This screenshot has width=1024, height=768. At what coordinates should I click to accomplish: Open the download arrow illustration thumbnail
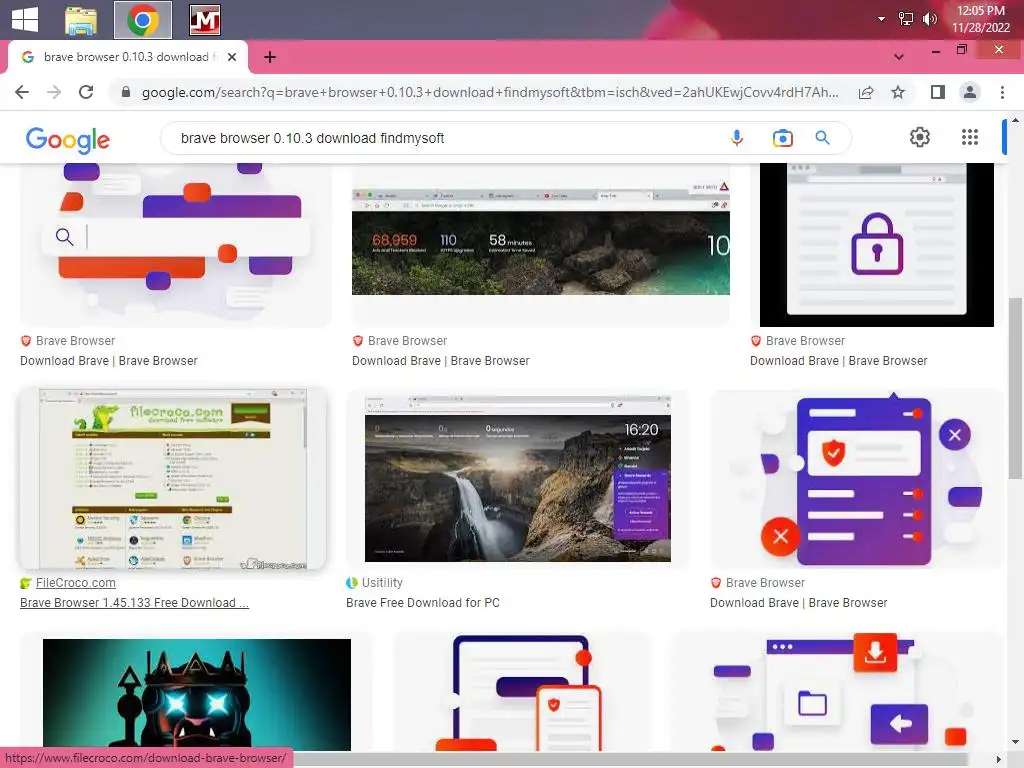pos(838,694)
